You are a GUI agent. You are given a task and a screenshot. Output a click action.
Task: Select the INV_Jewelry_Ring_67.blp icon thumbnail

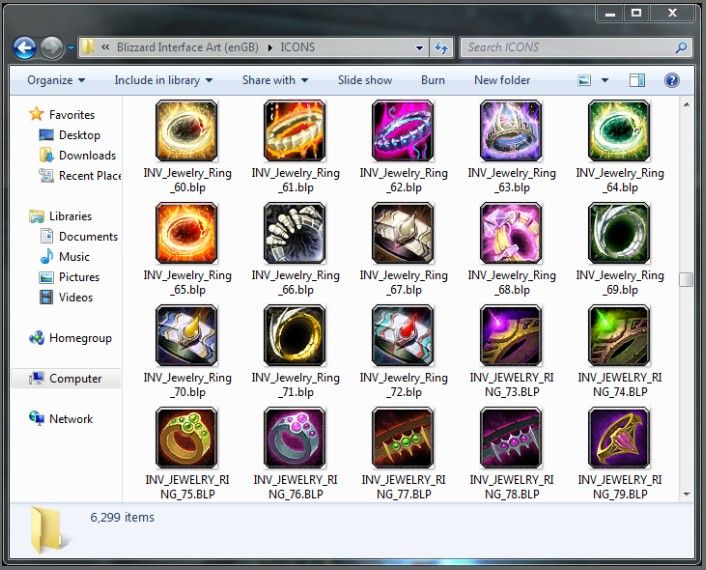403,233
